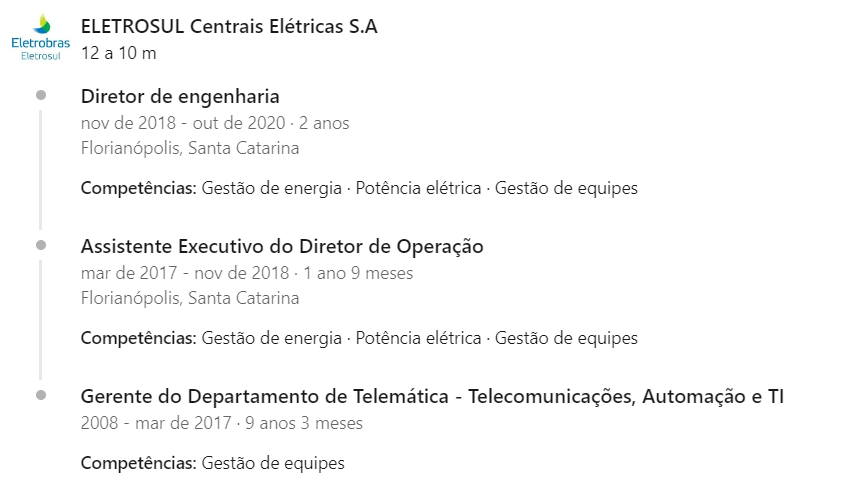Click timeline dot beside Assistente Executivo role
The width and height of the screenshot is (850, 490).
pyautogui.click(x=41, y=245)
